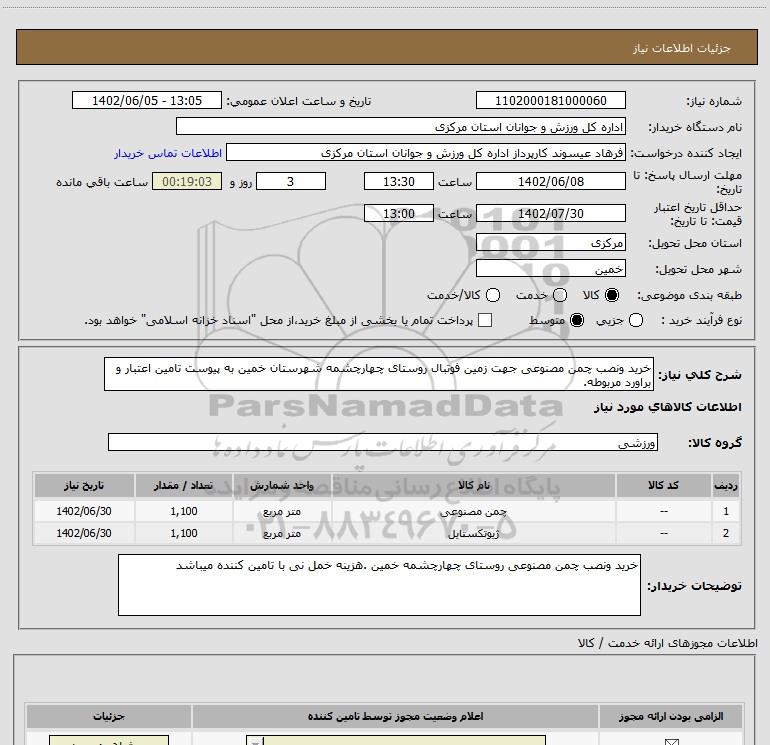Click the countdown timer 00:19:03

point(187,181)
